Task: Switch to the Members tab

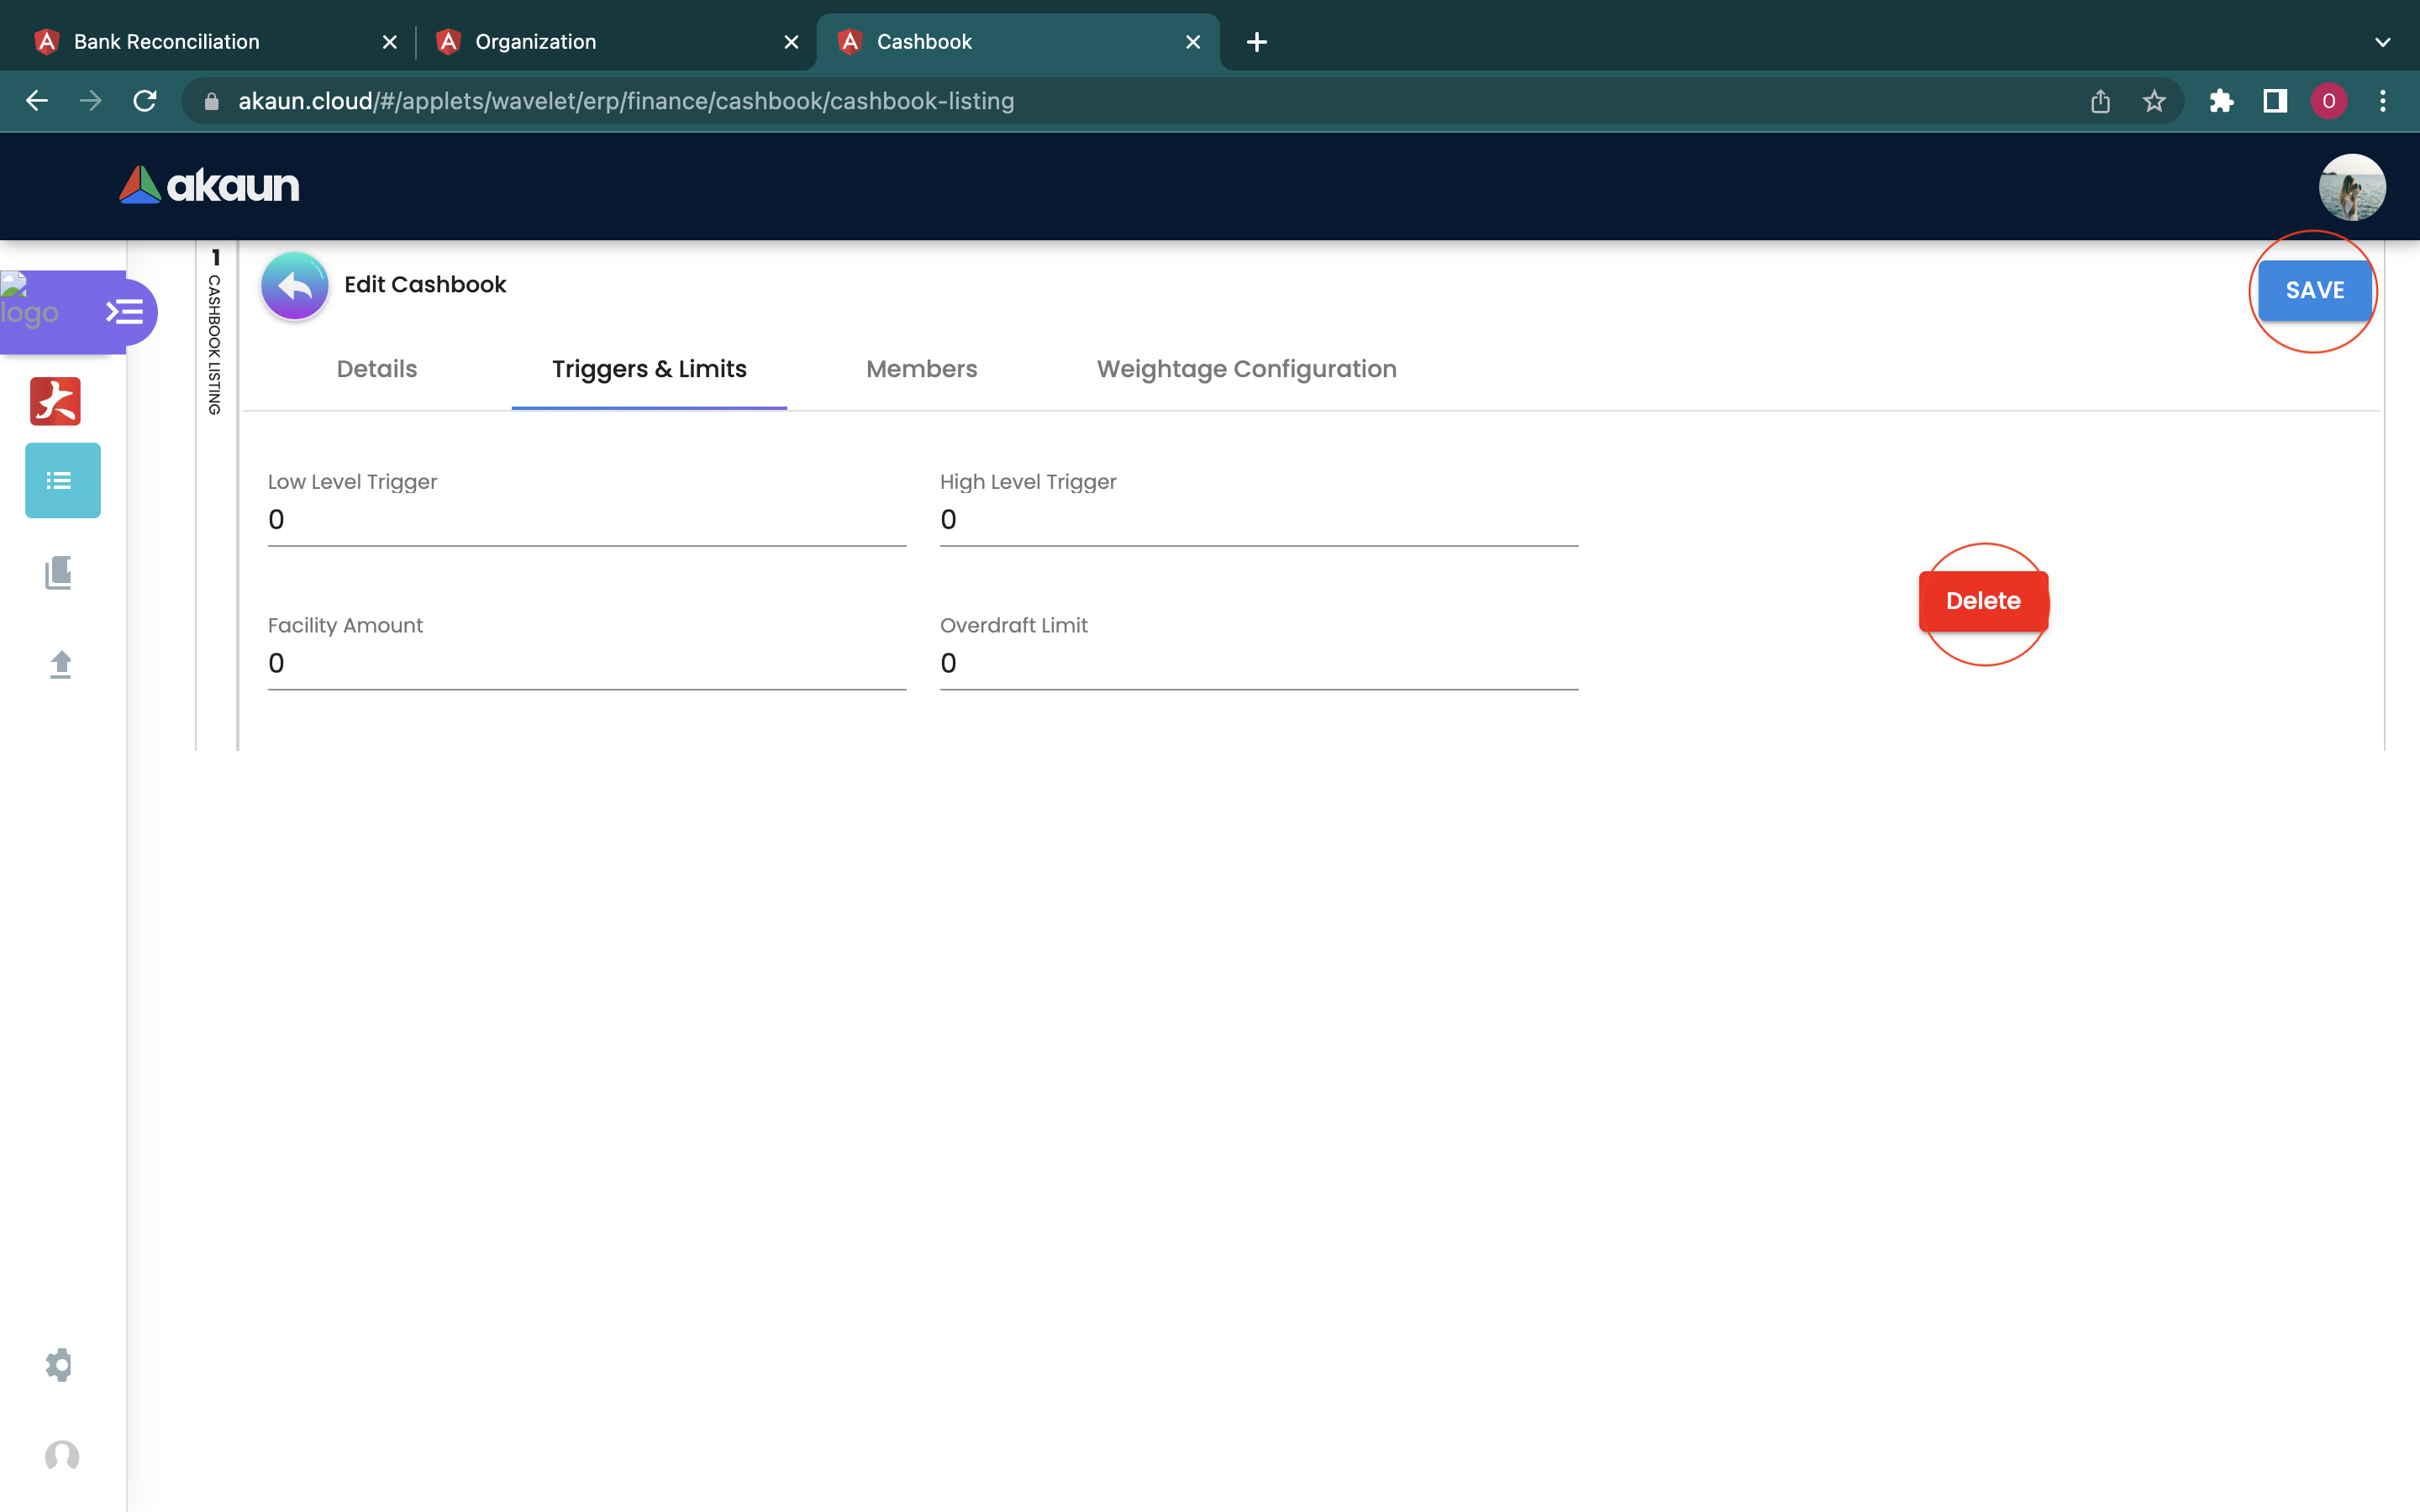Action: [921, 369]
